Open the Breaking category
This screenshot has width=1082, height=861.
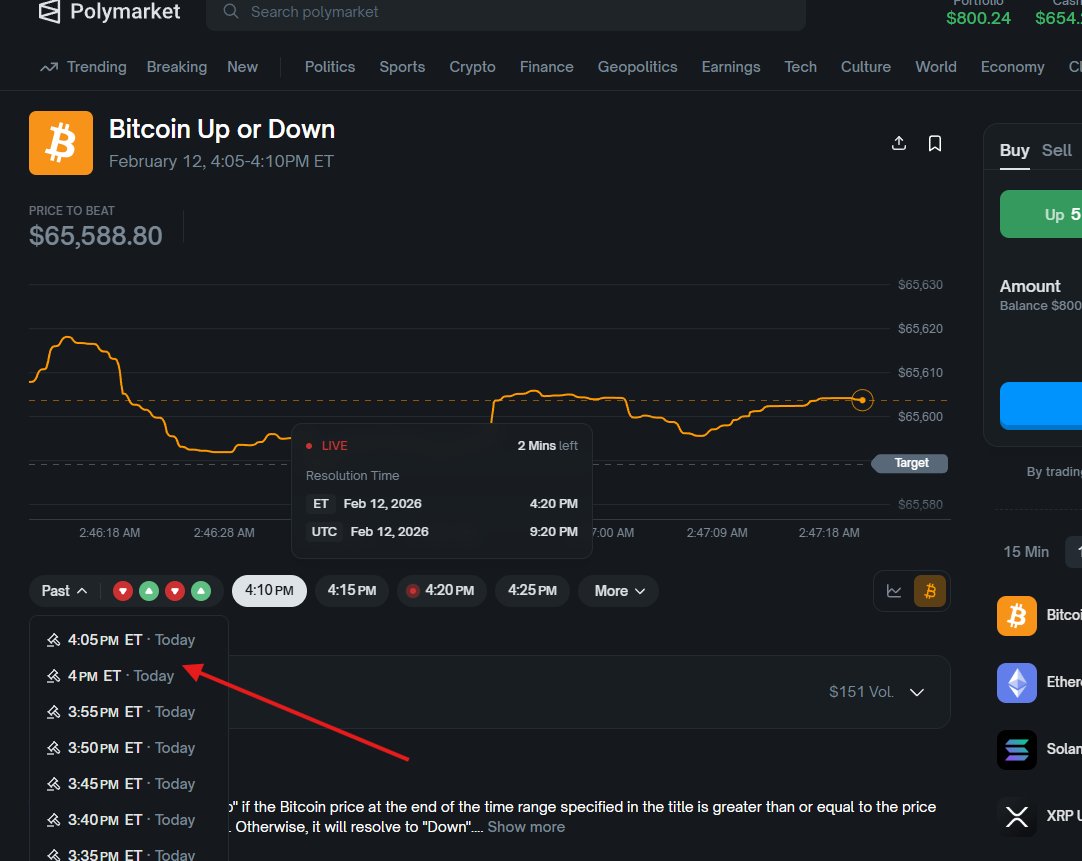click(x=177, y=67)
